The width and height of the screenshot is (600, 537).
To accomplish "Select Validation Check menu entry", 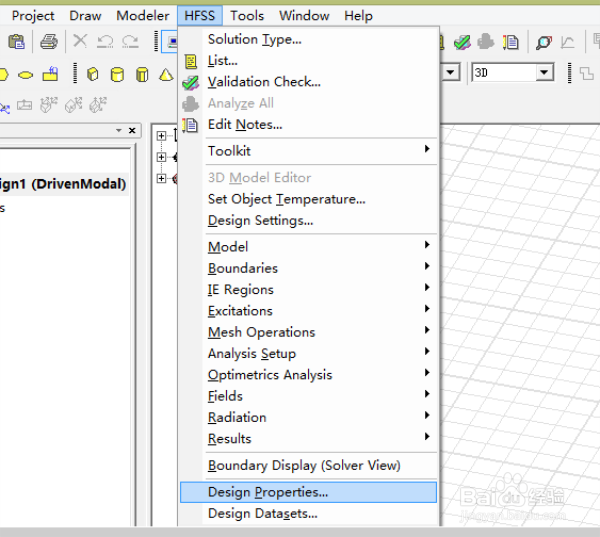I will [x=308, y=82].
